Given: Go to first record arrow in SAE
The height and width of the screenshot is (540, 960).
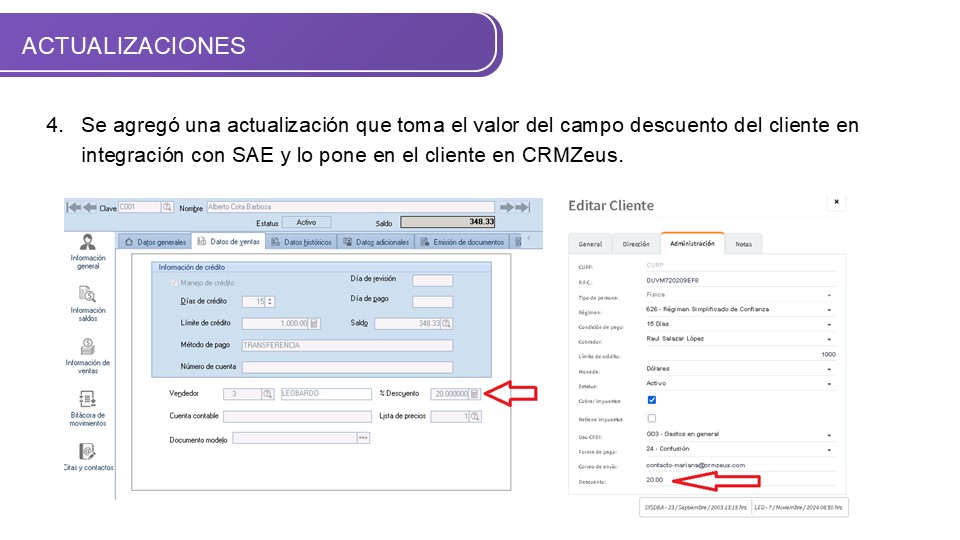Looking at the screenshot, I should coord(73,208).
